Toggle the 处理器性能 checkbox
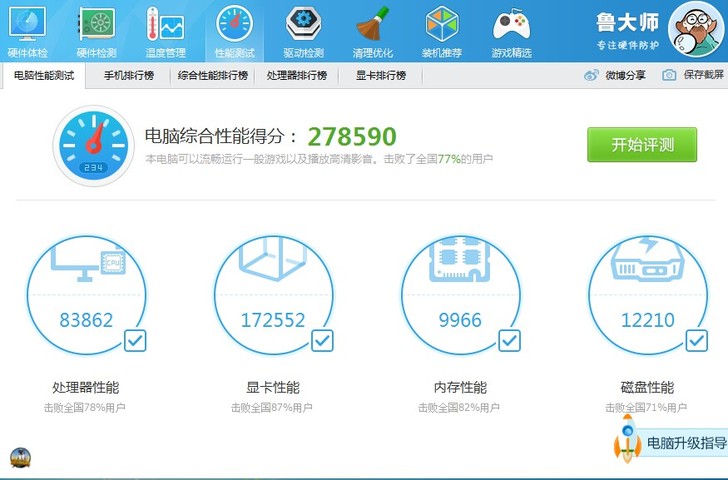Image resolution: width=728 pixels, height=480 pixels. click(x=135, y=341)
